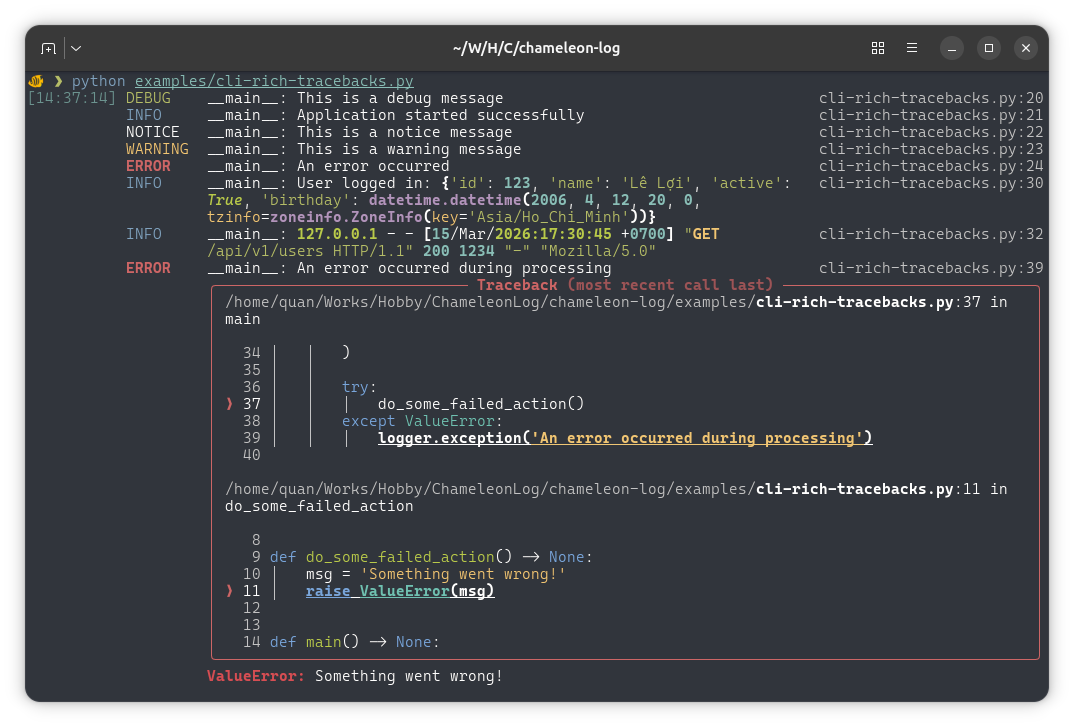This screenshot has width=1074, height=727.
Task: Click 'This is a debug message' text
Action: (x=400, y=98)
